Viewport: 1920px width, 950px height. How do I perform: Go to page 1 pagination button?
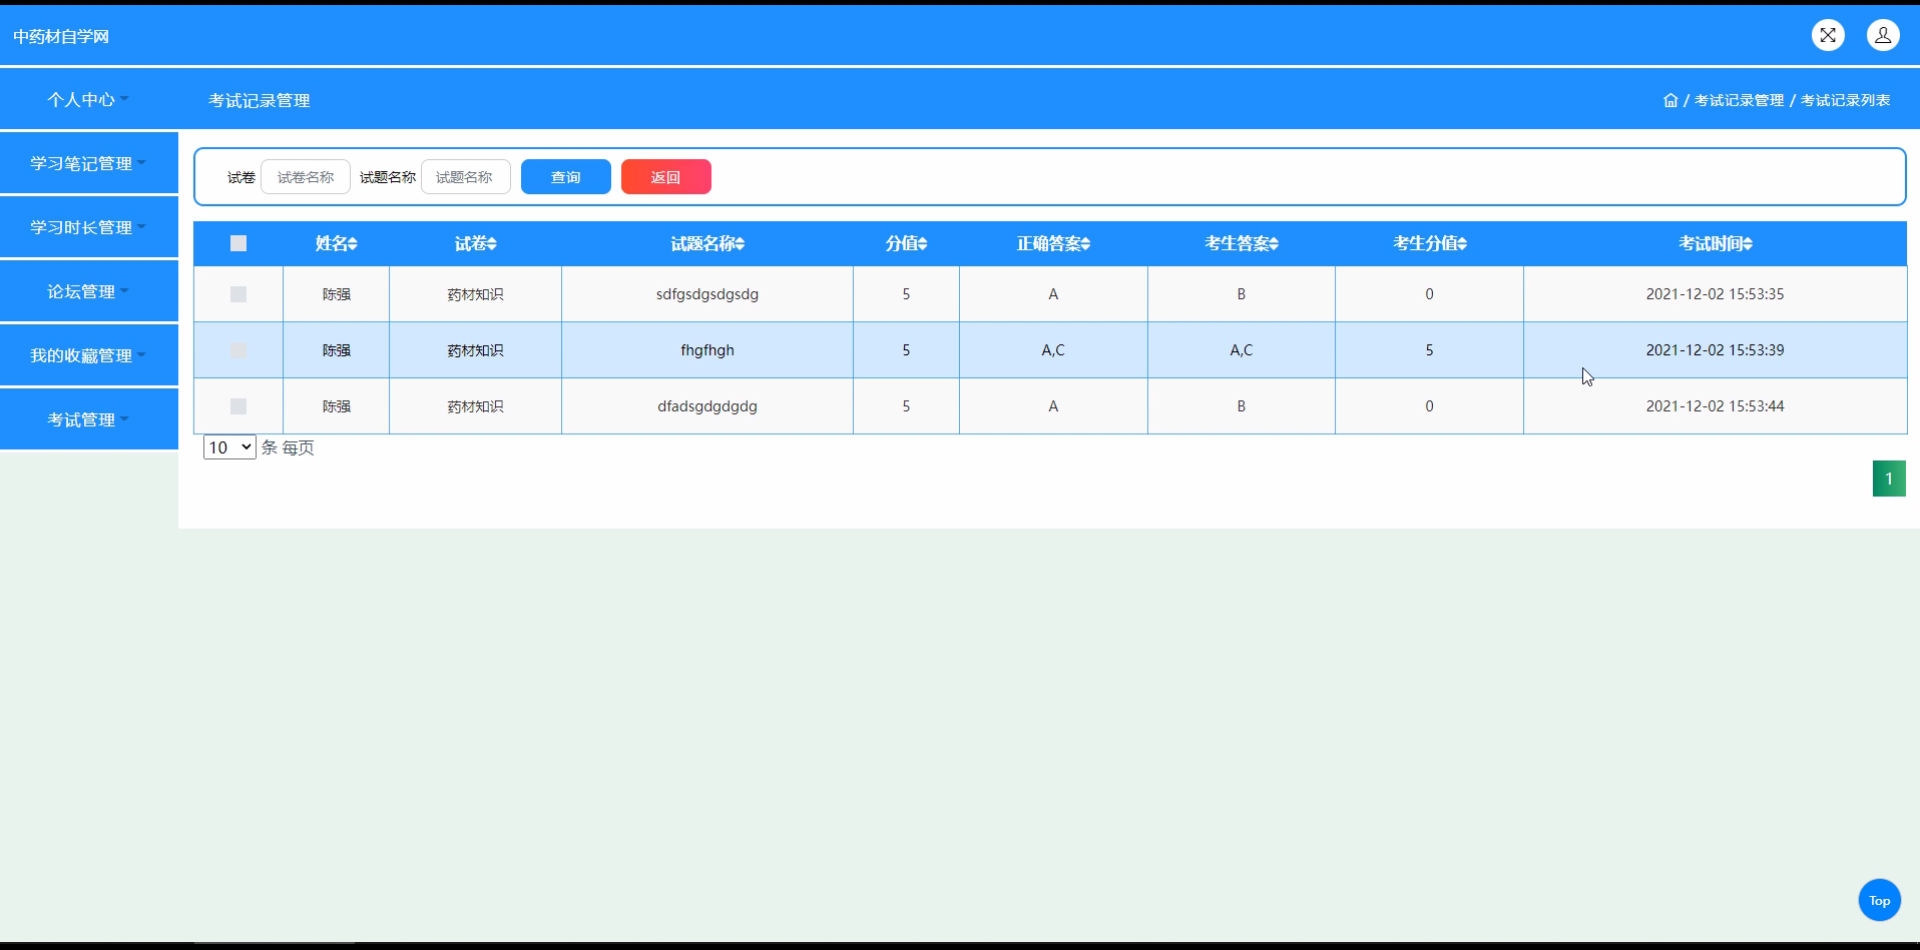(1889, 478)
